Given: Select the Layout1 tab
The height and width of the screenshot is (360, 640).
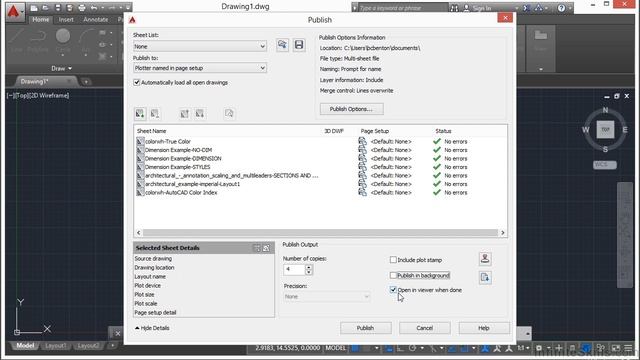Looking at the screenshot, I should 55,346.
